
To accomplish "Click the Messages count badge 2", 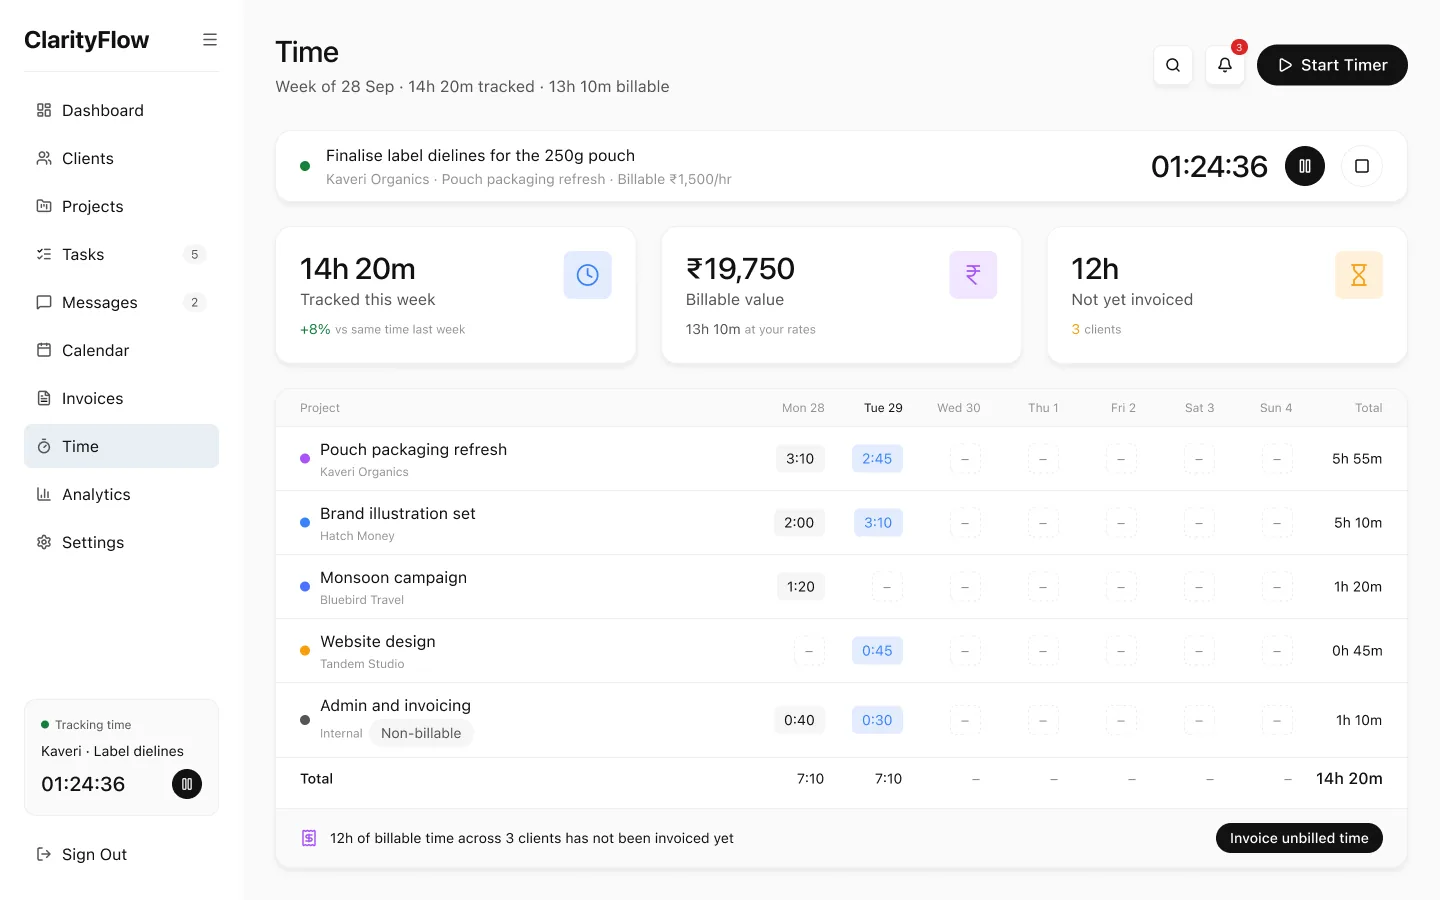I will pyautogui.click(x=194, y=302).
